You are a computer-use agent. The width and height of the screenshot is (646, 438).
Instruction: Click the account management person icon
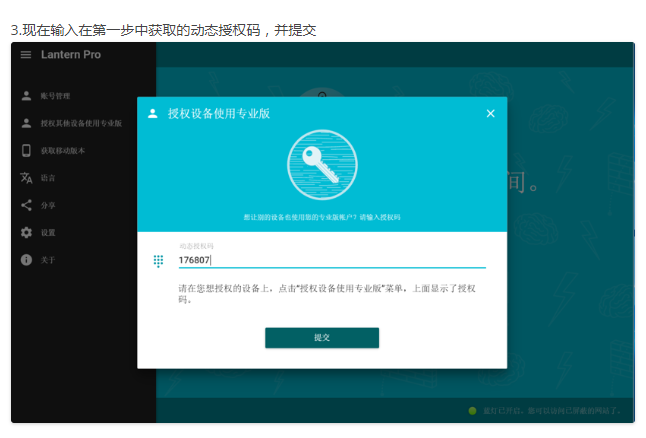tap(26, 96)
